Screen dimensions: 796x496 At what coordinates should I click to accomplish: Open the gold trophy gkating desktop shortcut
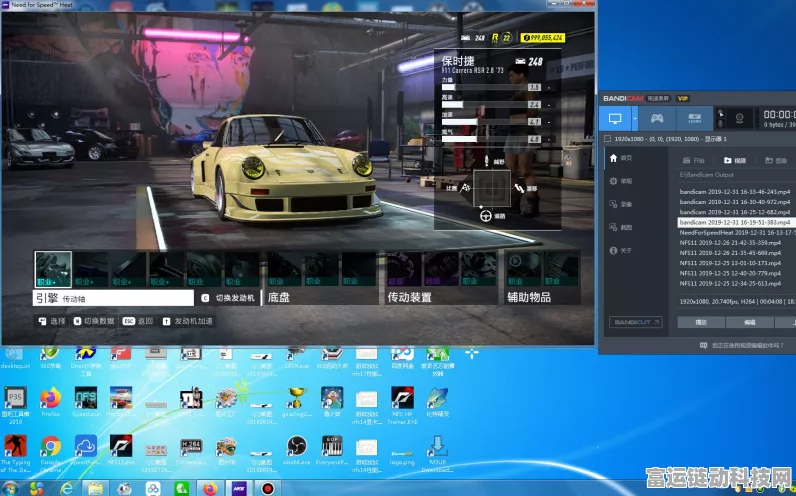[x=296, y=402]
